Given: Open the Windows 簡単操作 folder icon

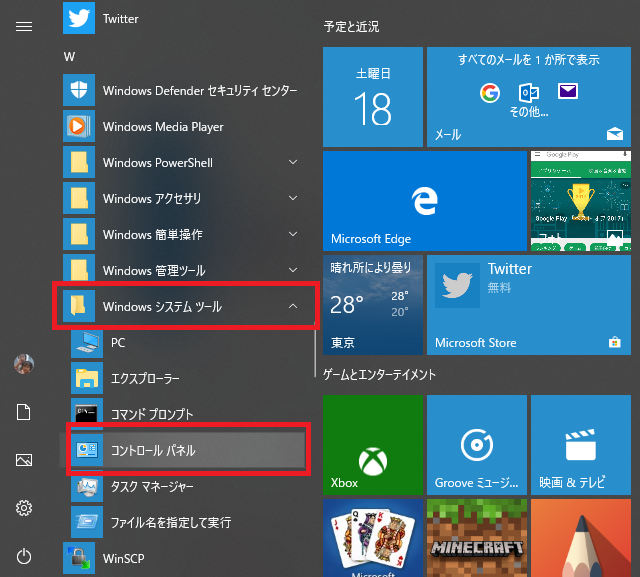Looking at the screenshot, I should (x=79, y=234).
